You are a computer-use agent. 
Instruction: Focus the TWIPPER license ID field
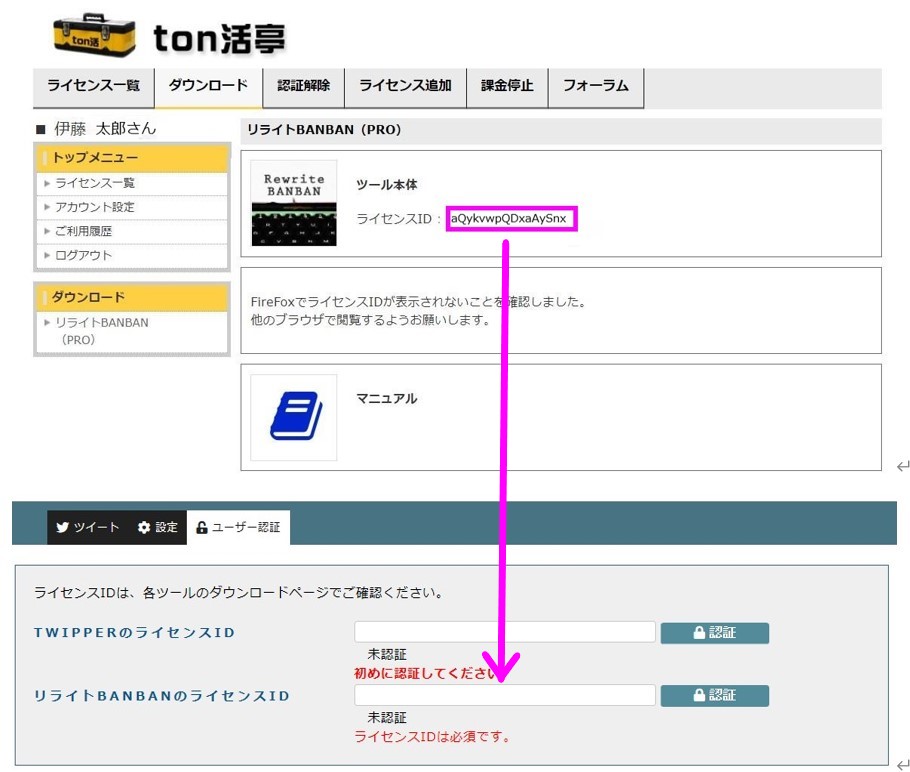[504, 632]
